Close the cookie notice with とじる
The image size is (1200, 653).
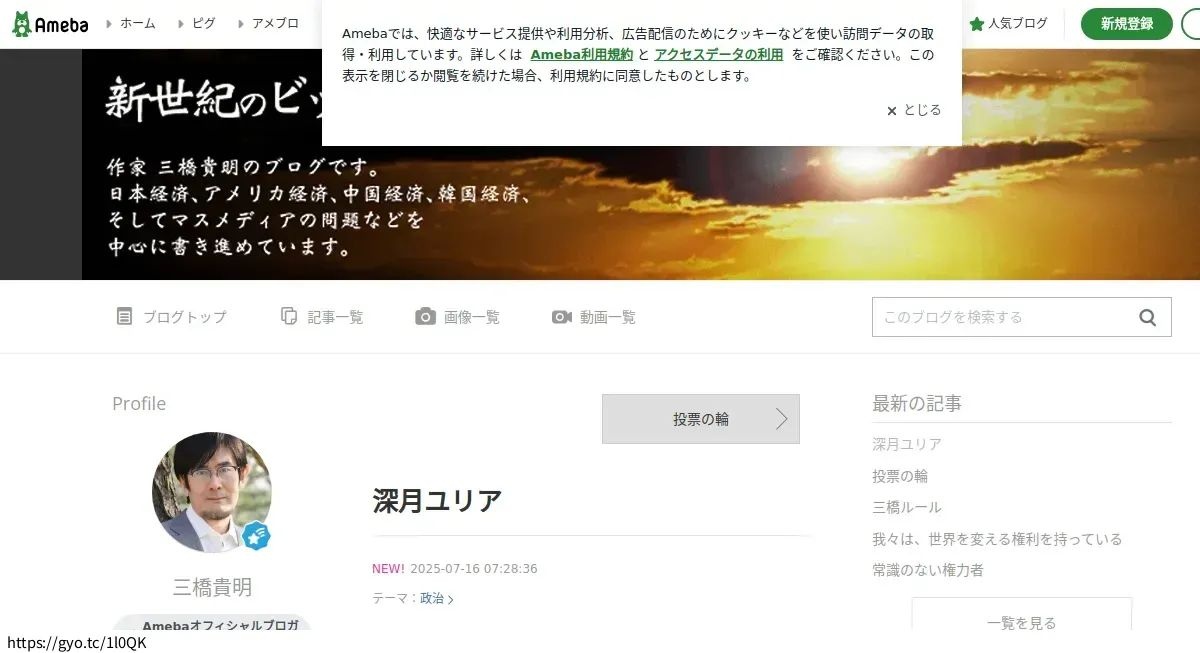pos(914,111)
